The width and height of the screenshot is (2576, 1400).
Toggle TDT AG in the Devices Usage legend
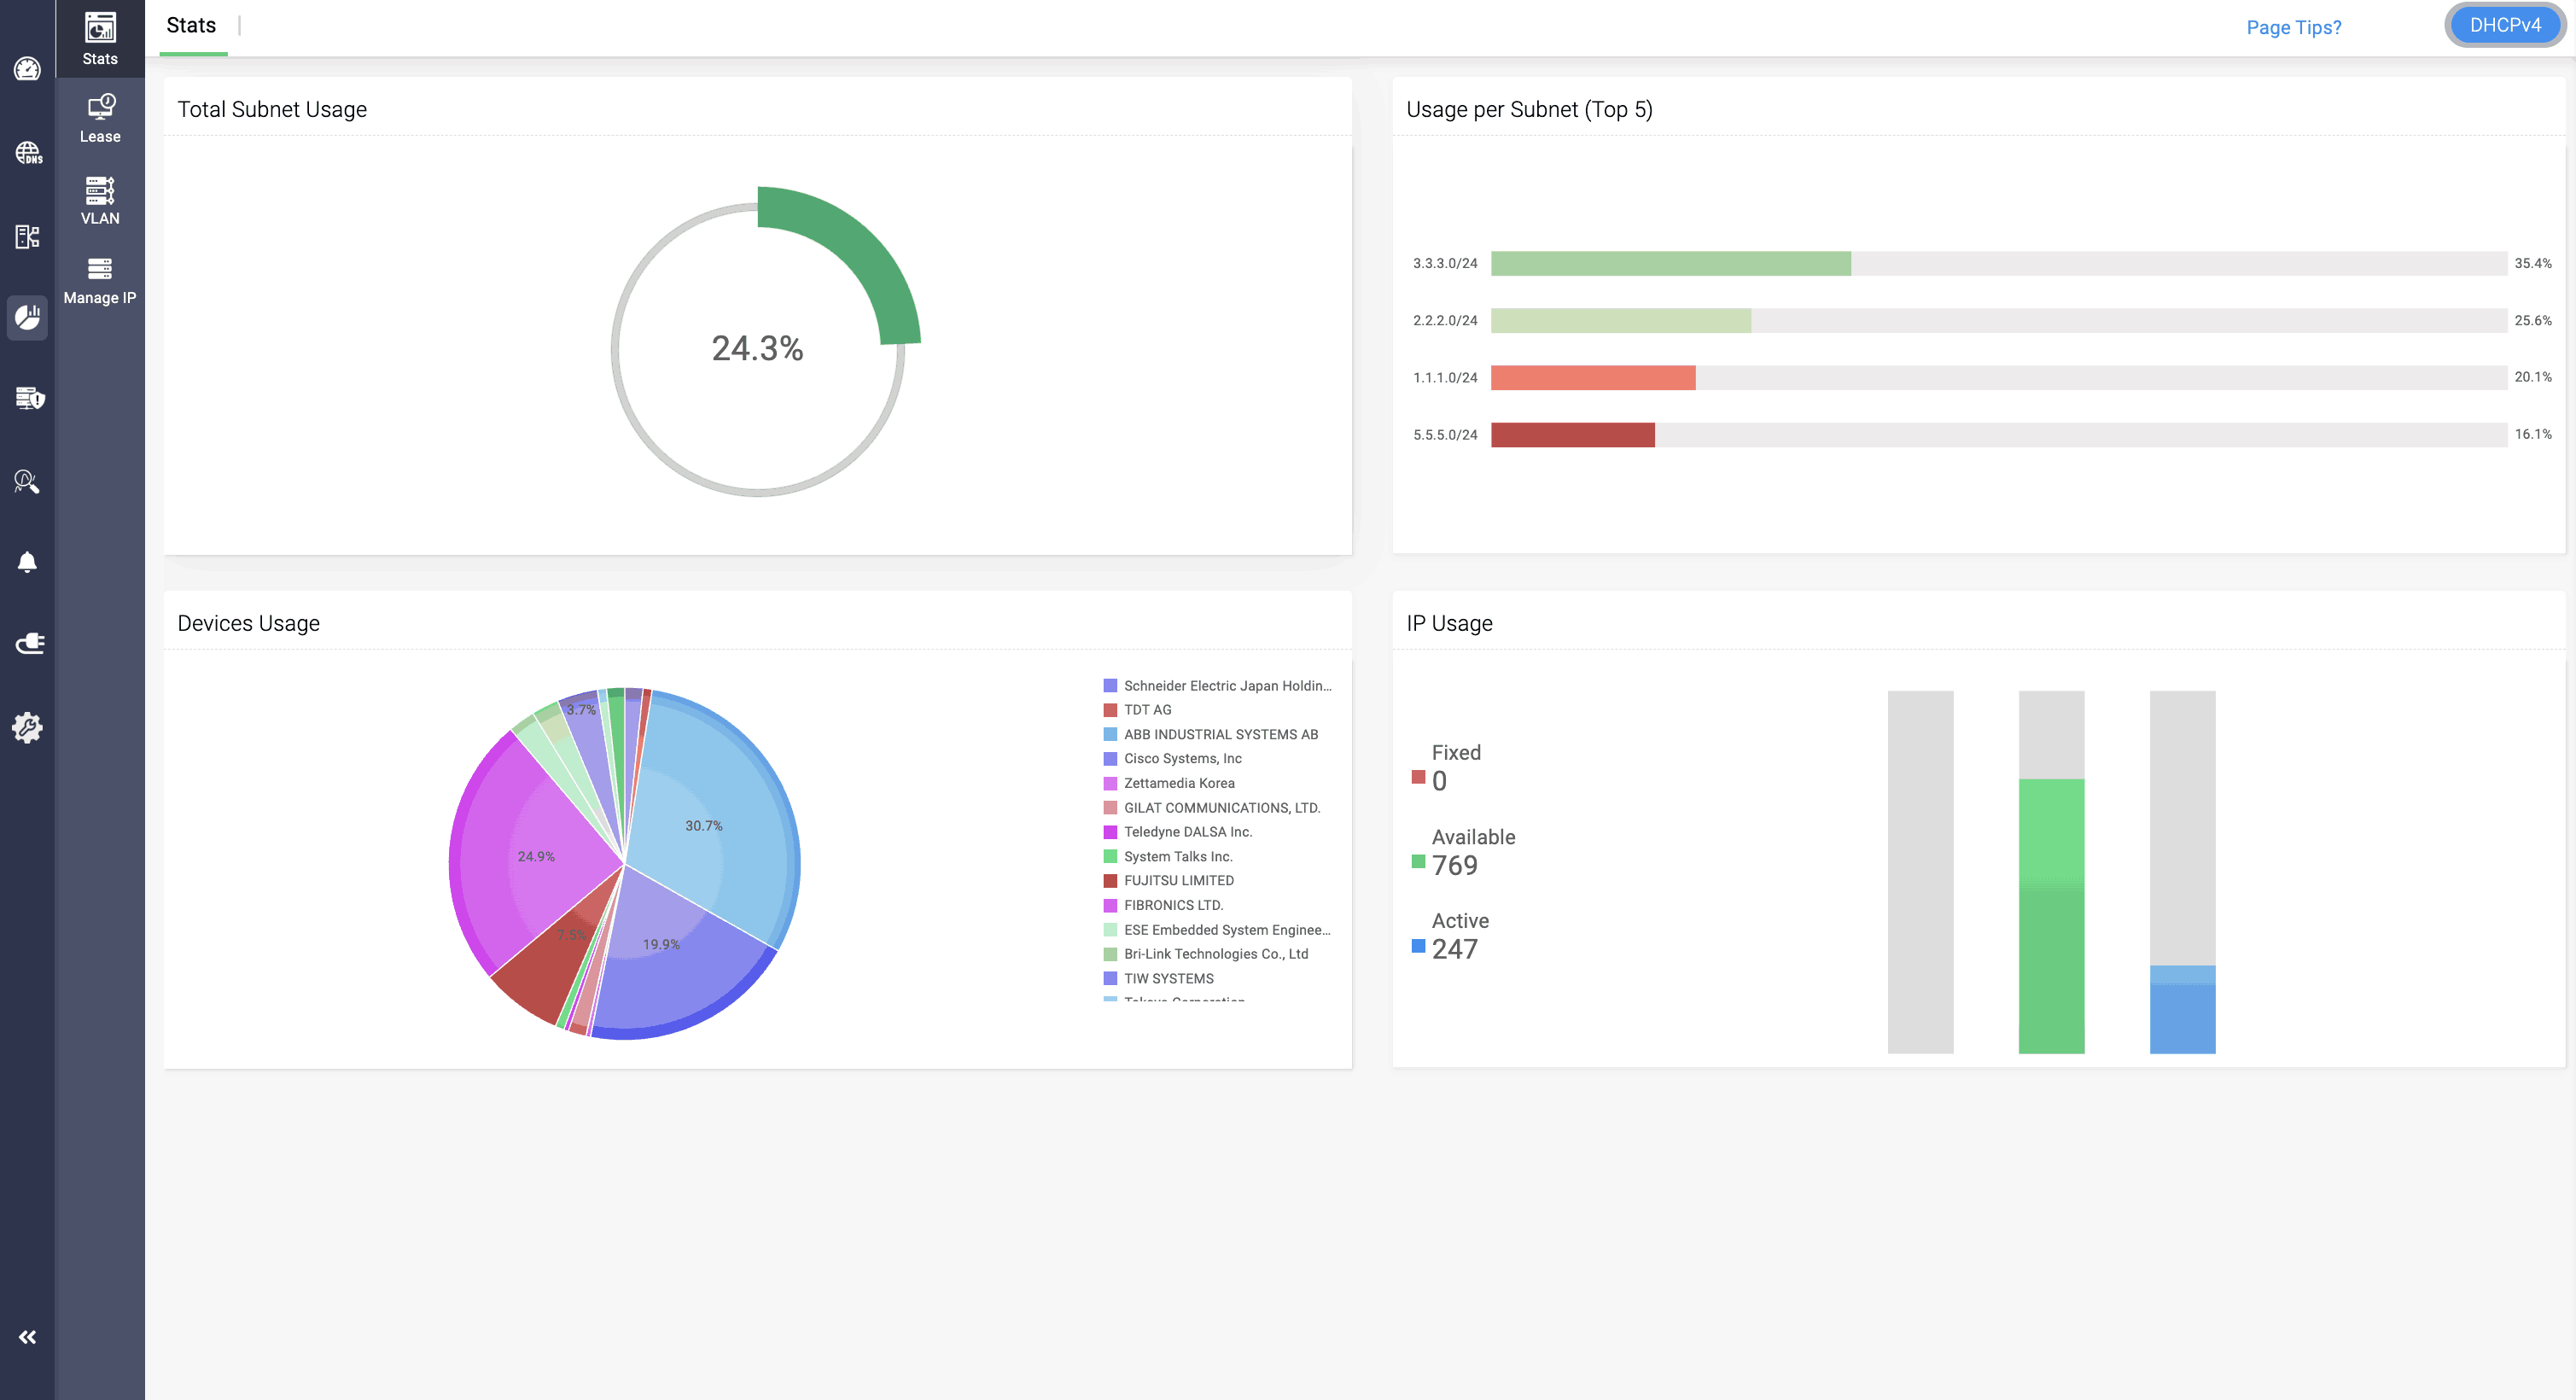pyautogui.click(x=1146, y=710)
